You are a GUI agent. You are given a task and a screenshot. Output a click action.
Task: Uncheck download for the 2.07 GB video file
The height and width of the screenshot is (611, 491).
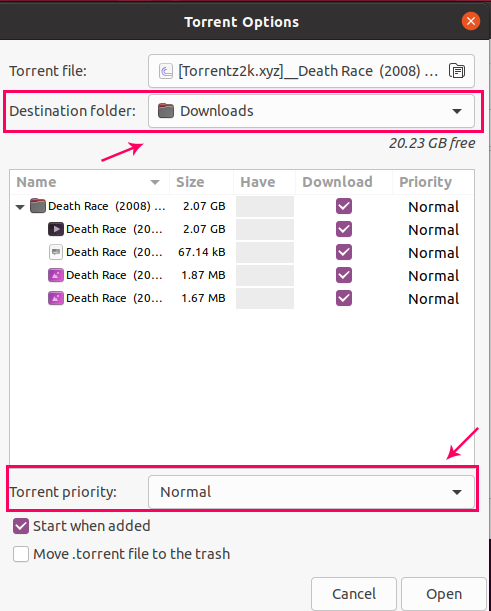[x=344, y=229]
